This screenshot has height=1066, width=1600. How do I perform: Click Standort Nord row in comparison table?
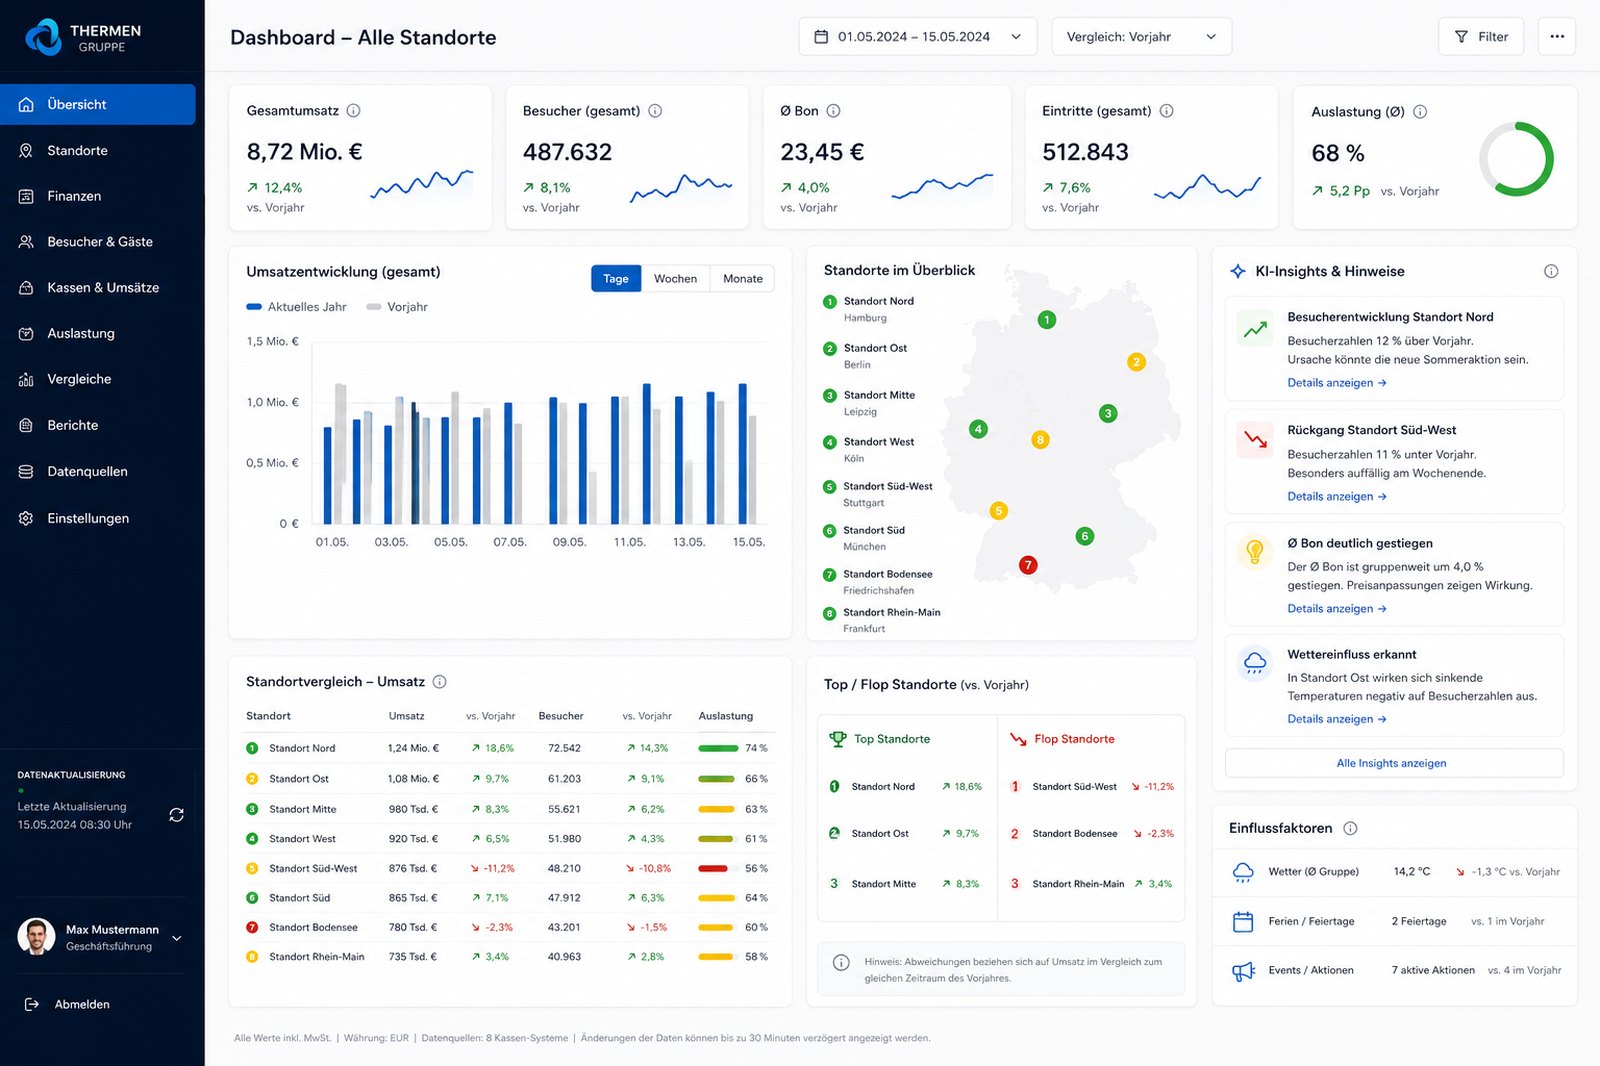[x=508, y=748]
